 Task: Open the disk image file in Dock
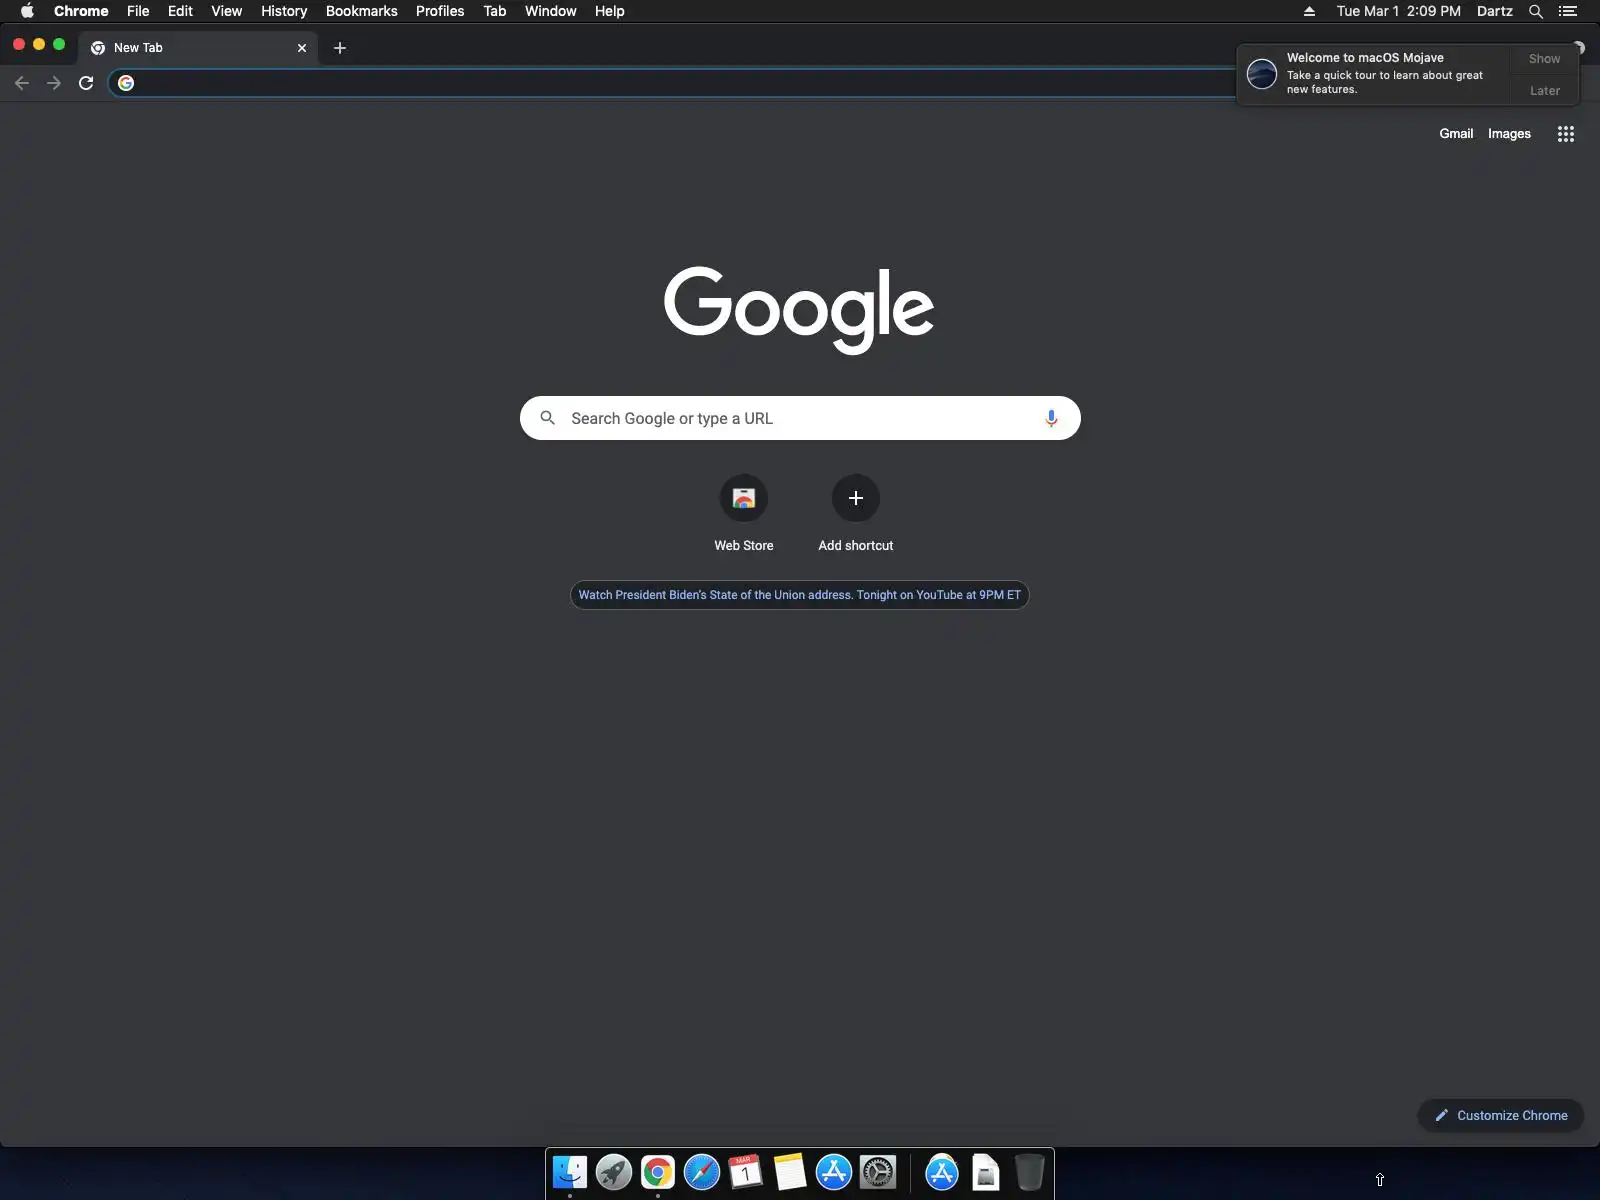point(986,1172)
